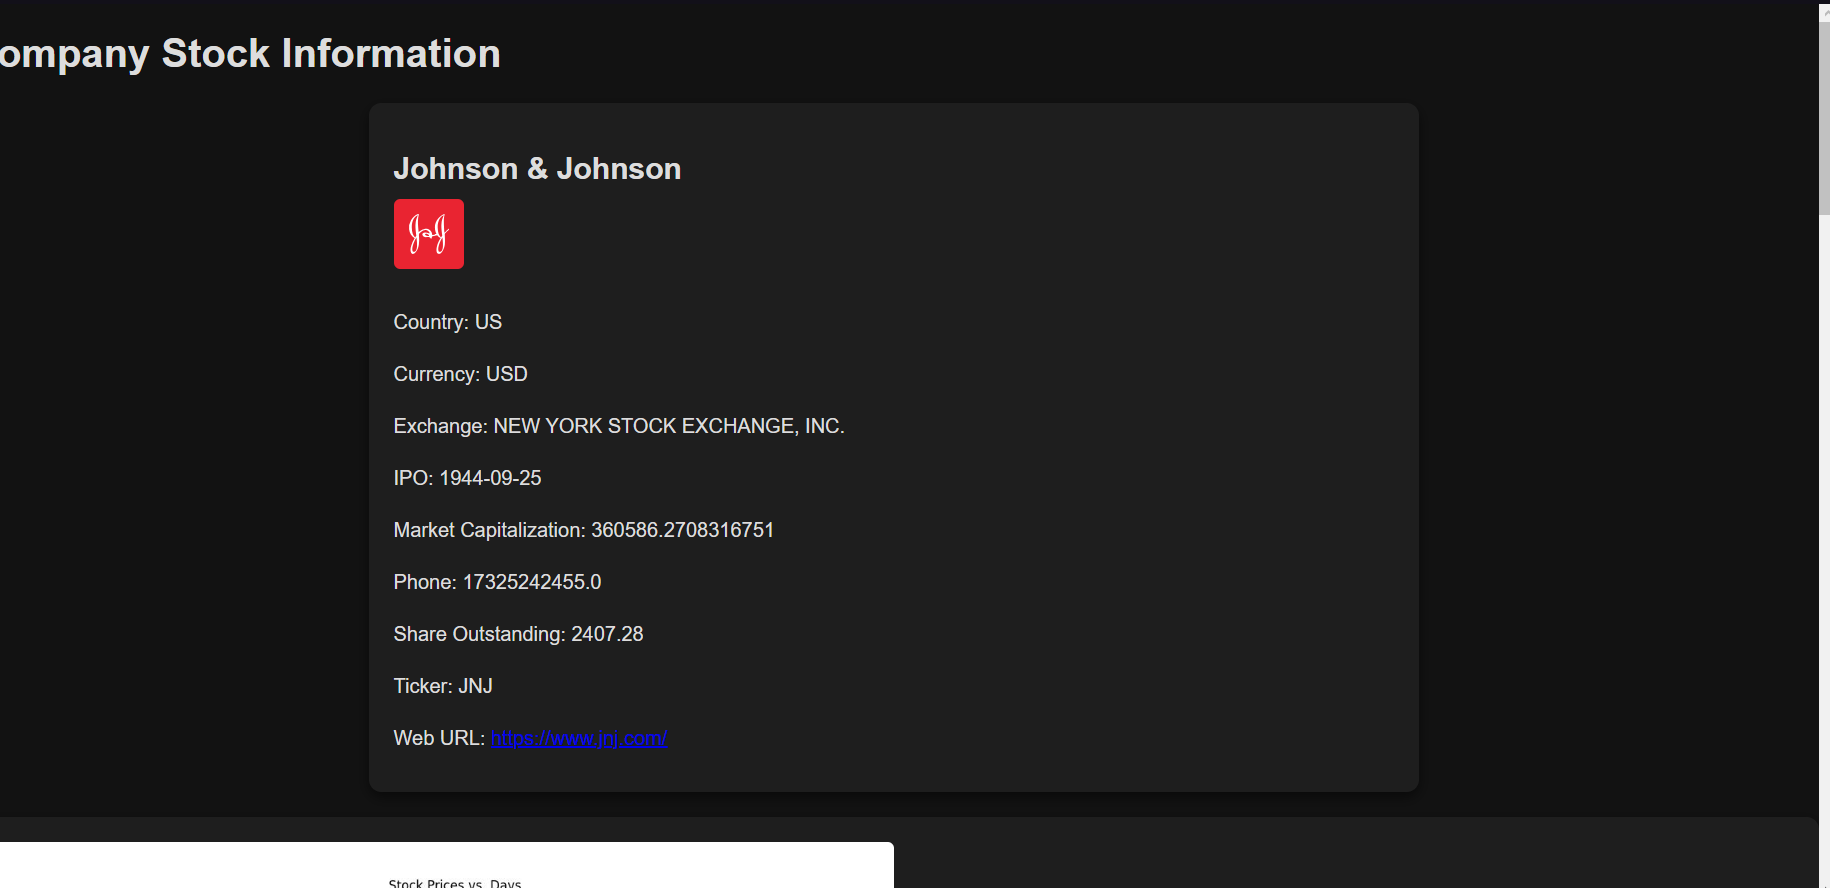
Task: Click the Johnson & Johnson company heading
Action: point(537,169)
